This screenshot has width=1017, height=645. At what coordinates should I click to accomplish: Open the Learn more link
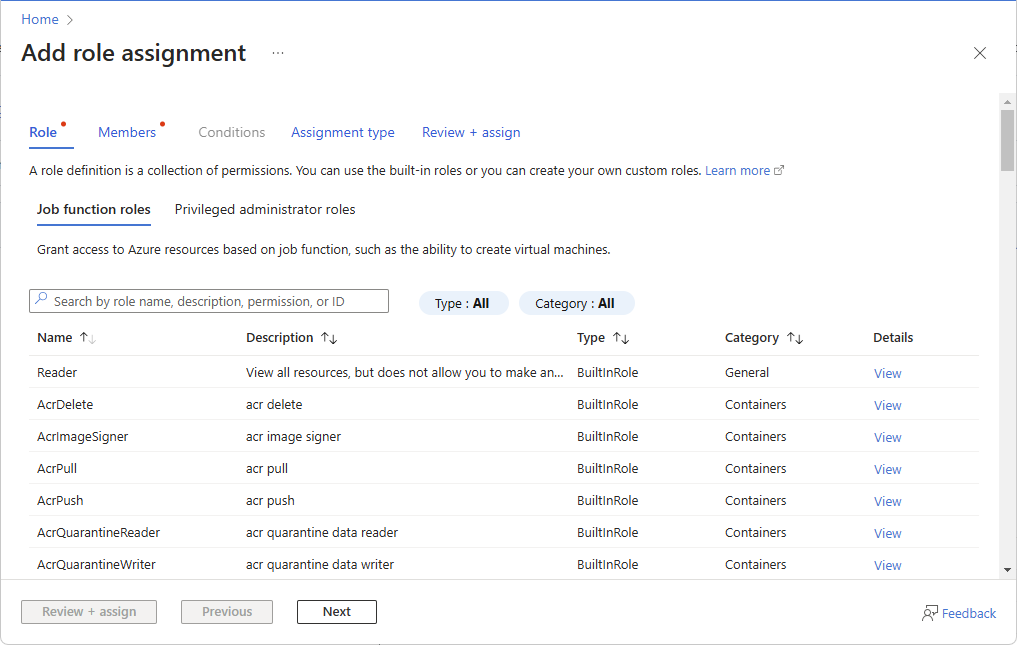(737, 170)
